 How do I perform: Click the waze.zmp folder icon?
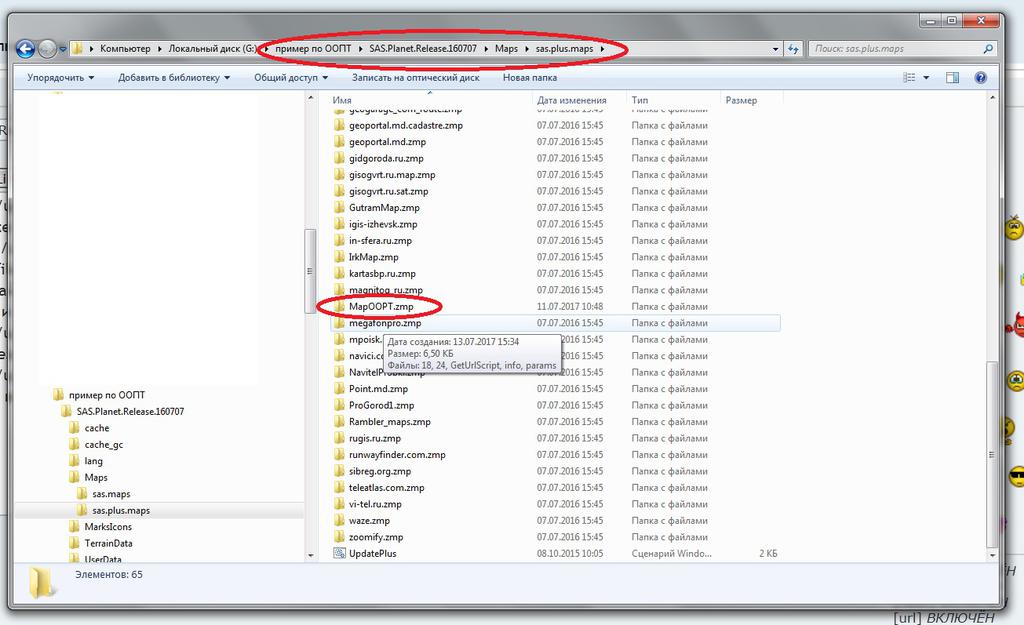point(340,520)
